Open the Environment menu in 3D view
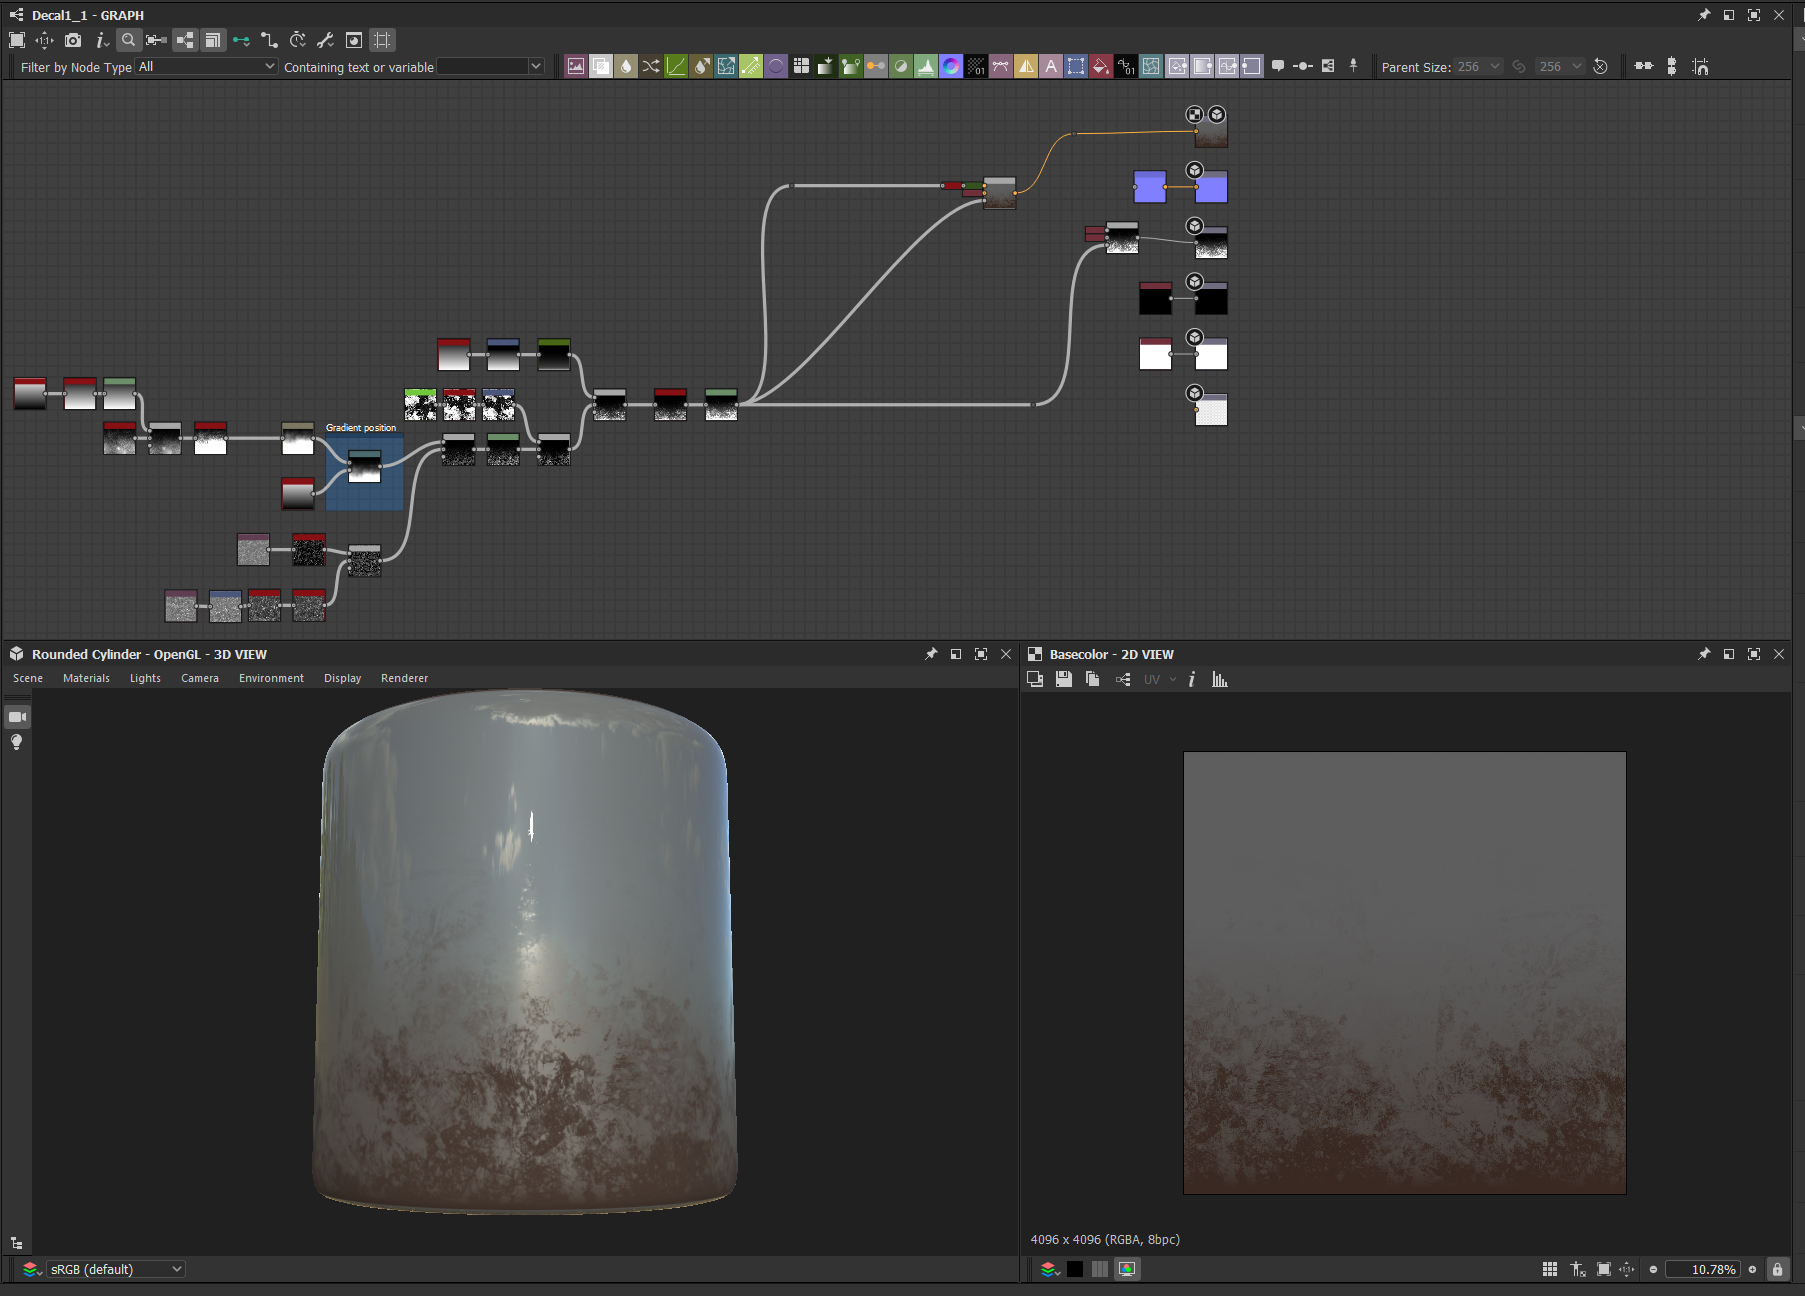This screenshot has height=1296, width=1805. pos(271,678)
